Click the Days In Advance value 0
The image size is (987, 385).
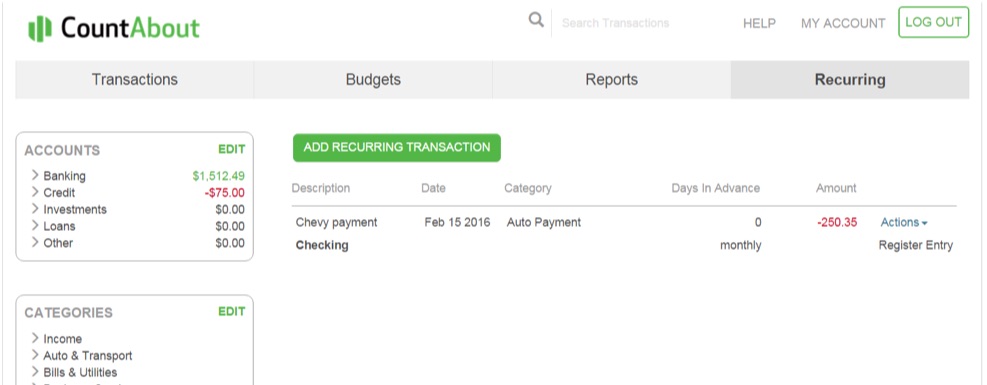tap(758, 223)
